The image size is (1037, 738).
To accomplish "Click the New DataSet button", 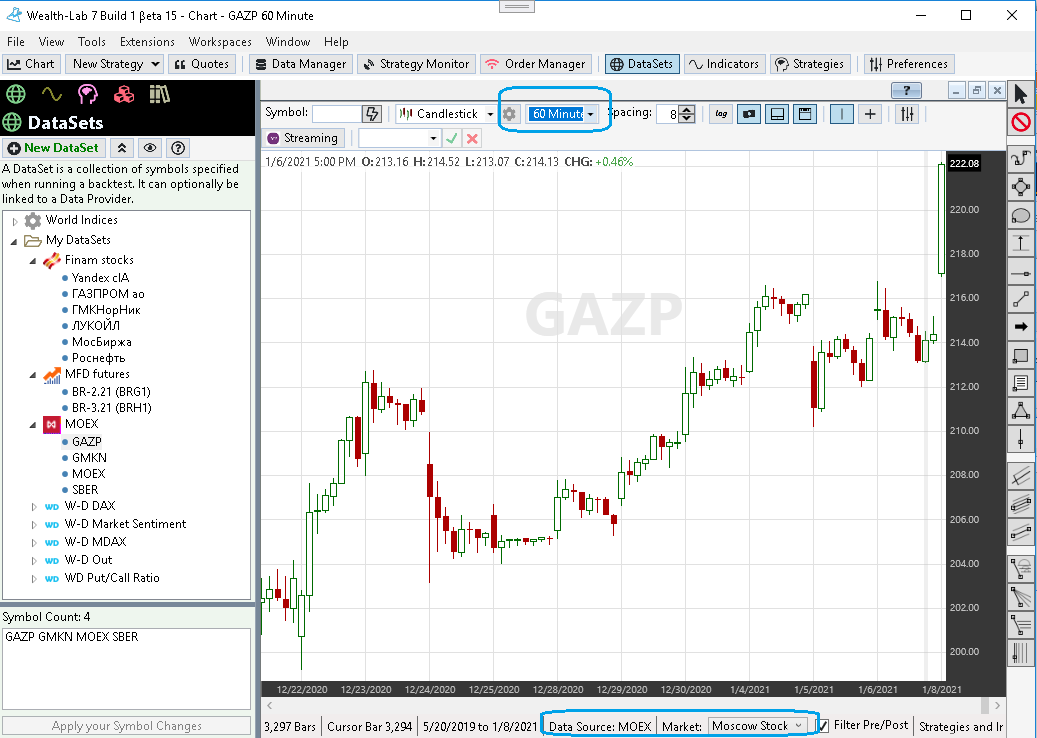I will tap(54, 148).
